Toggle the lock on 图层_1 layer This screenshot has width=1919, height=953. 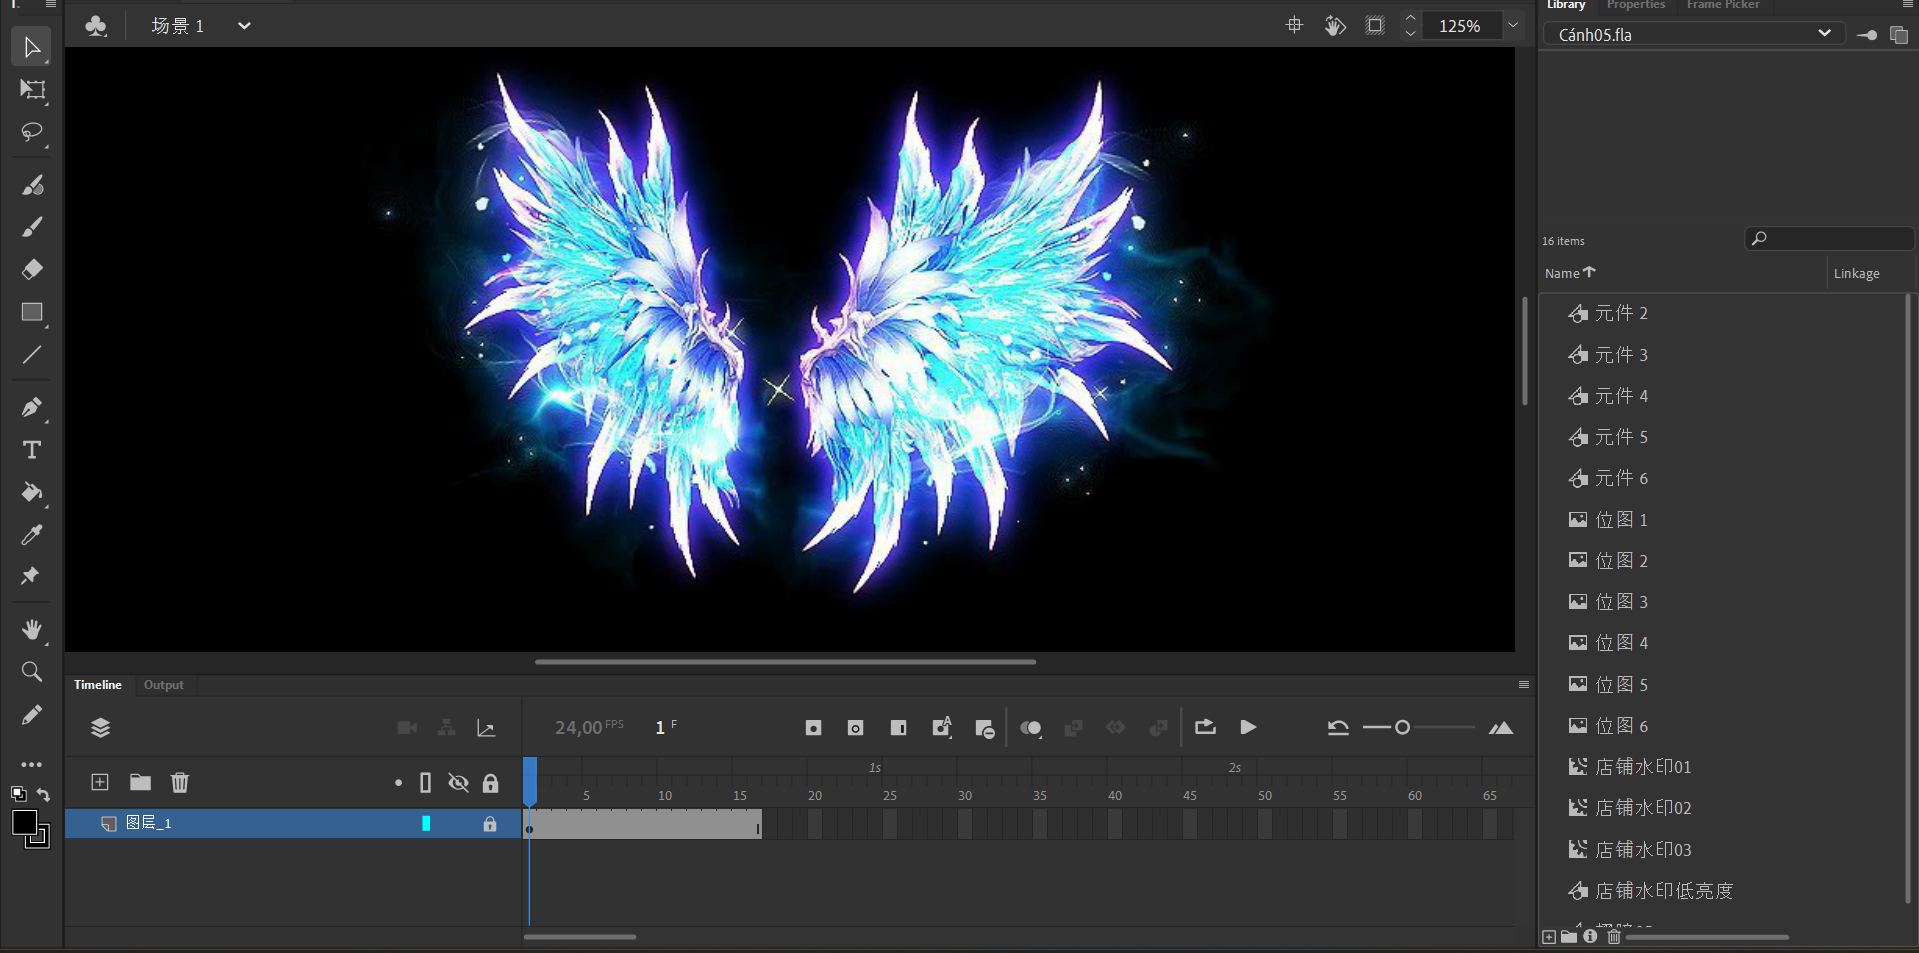(490, 824)
